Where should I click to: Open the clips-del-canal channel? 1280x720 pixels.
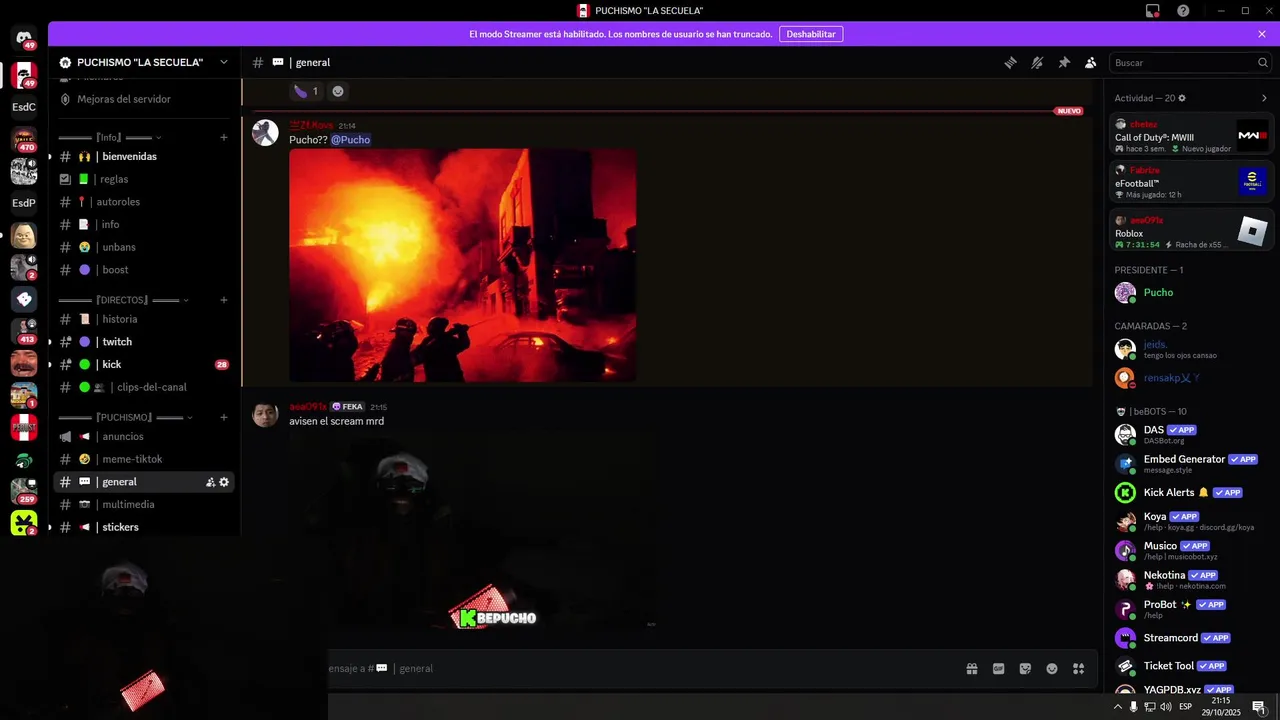(x=143, y=387)
